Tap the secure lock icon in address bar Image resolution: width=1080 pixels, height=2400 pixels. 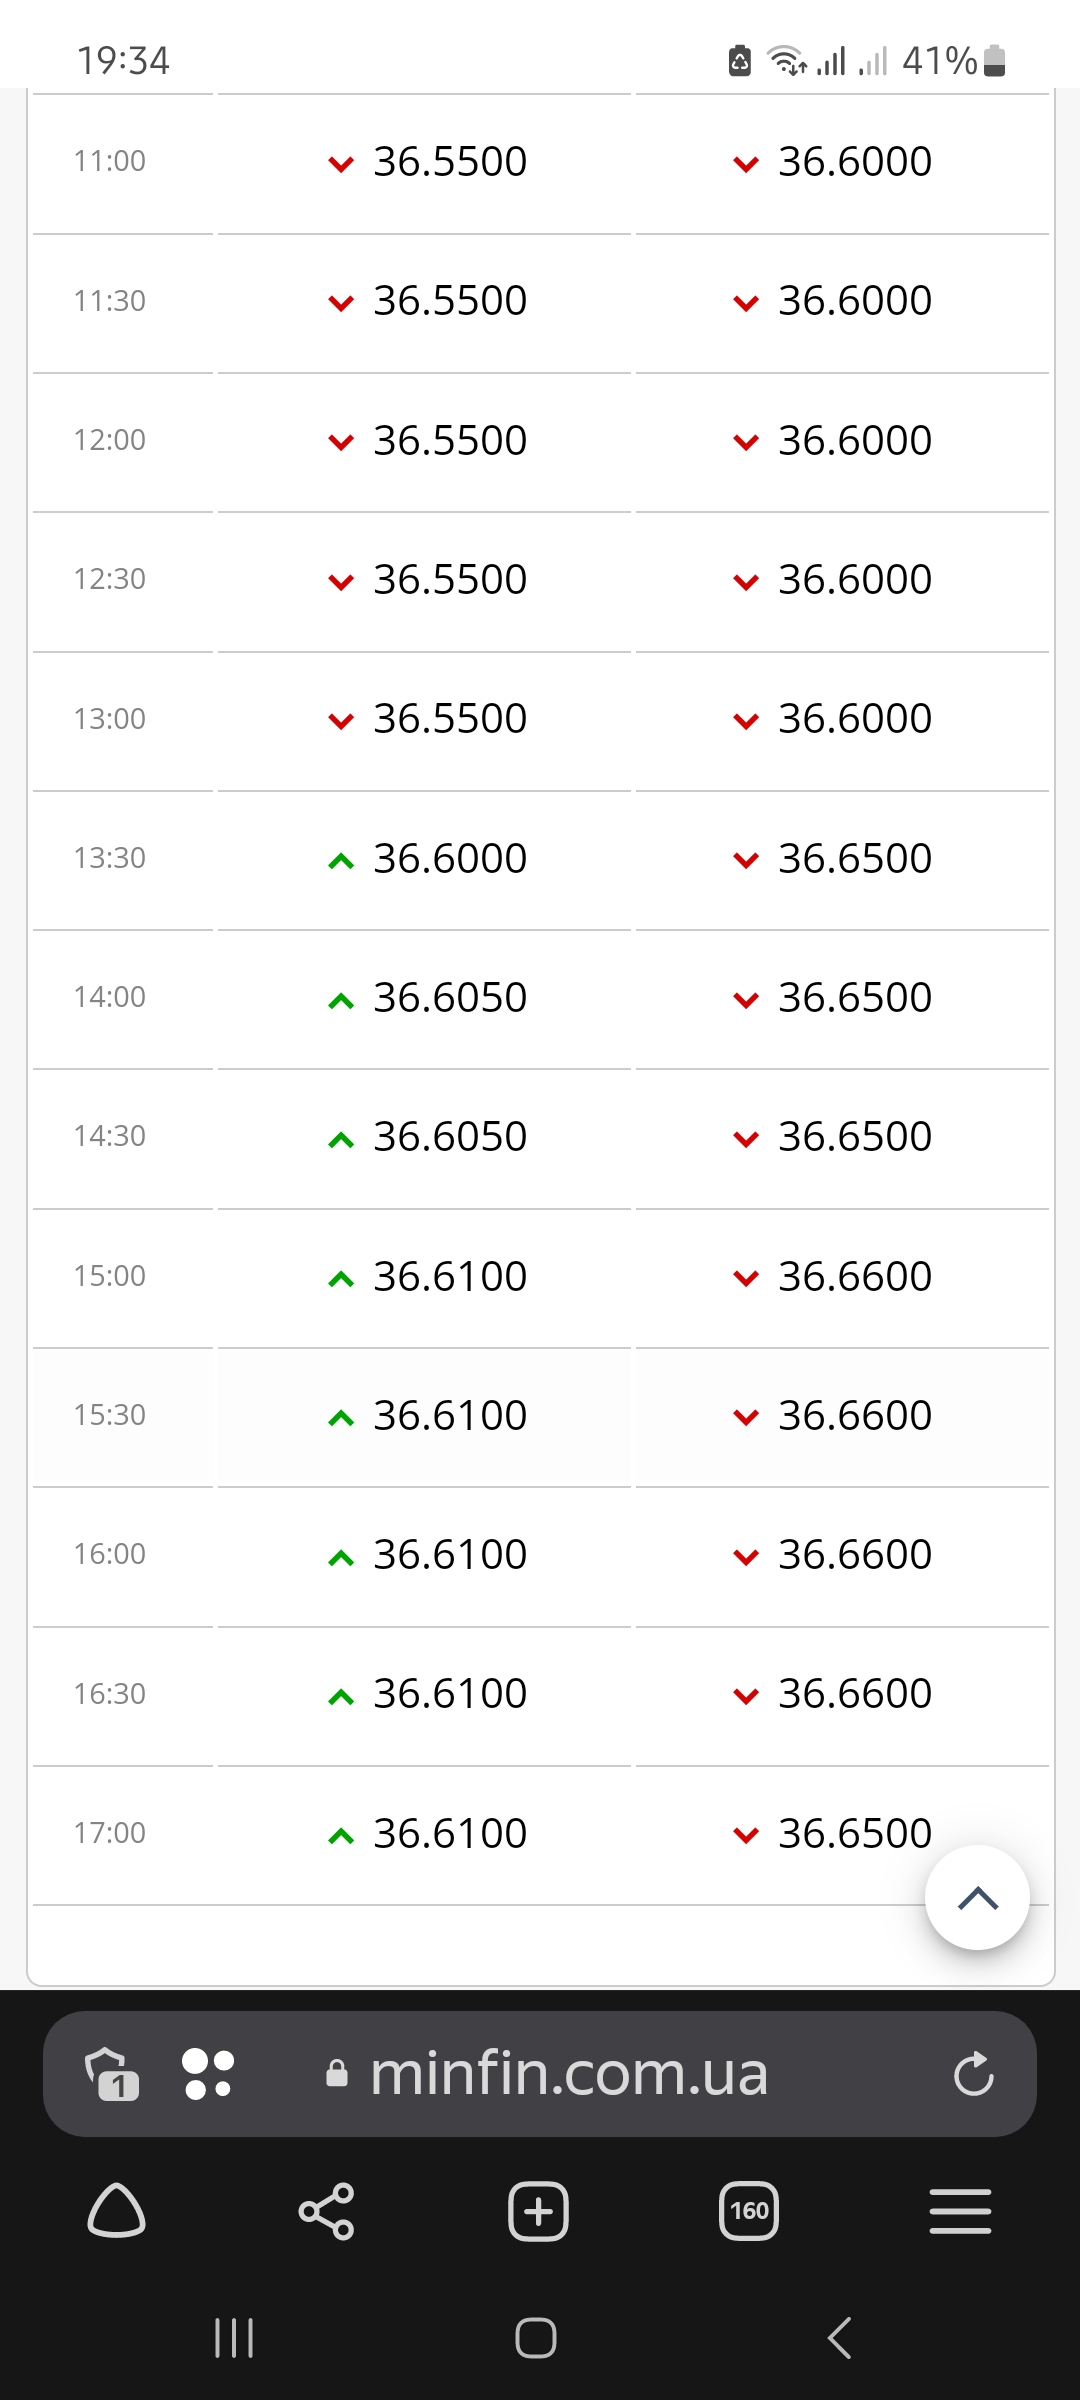click(337, 2074)
